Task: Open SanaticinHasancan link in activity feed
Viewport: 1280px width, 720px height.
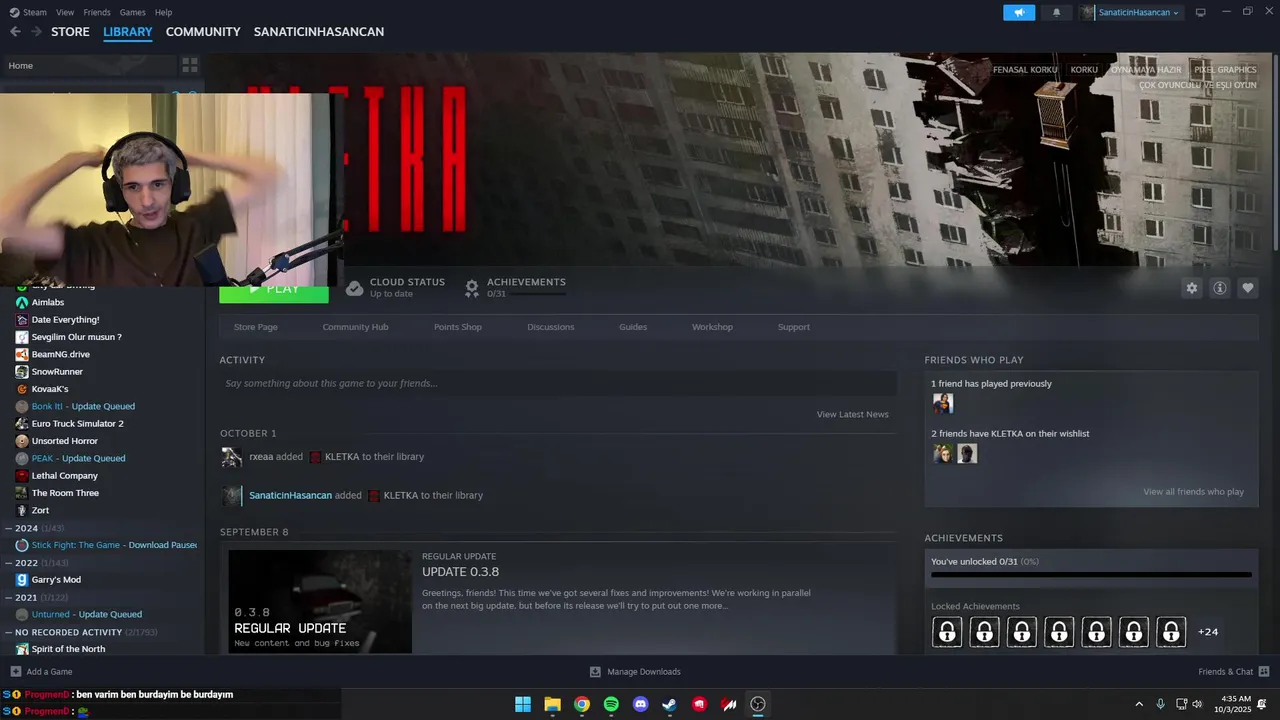Action: click(x=290, y=495)
